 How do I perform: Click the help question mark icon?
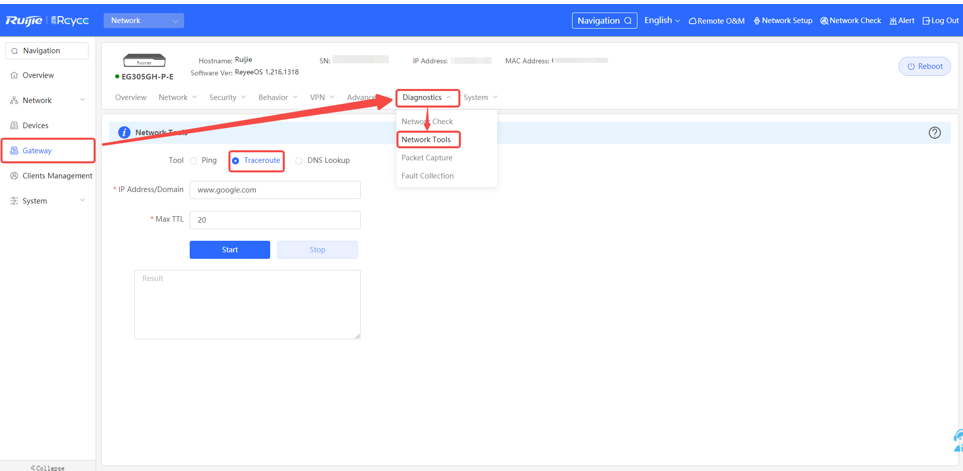click(x=934, y=133)
